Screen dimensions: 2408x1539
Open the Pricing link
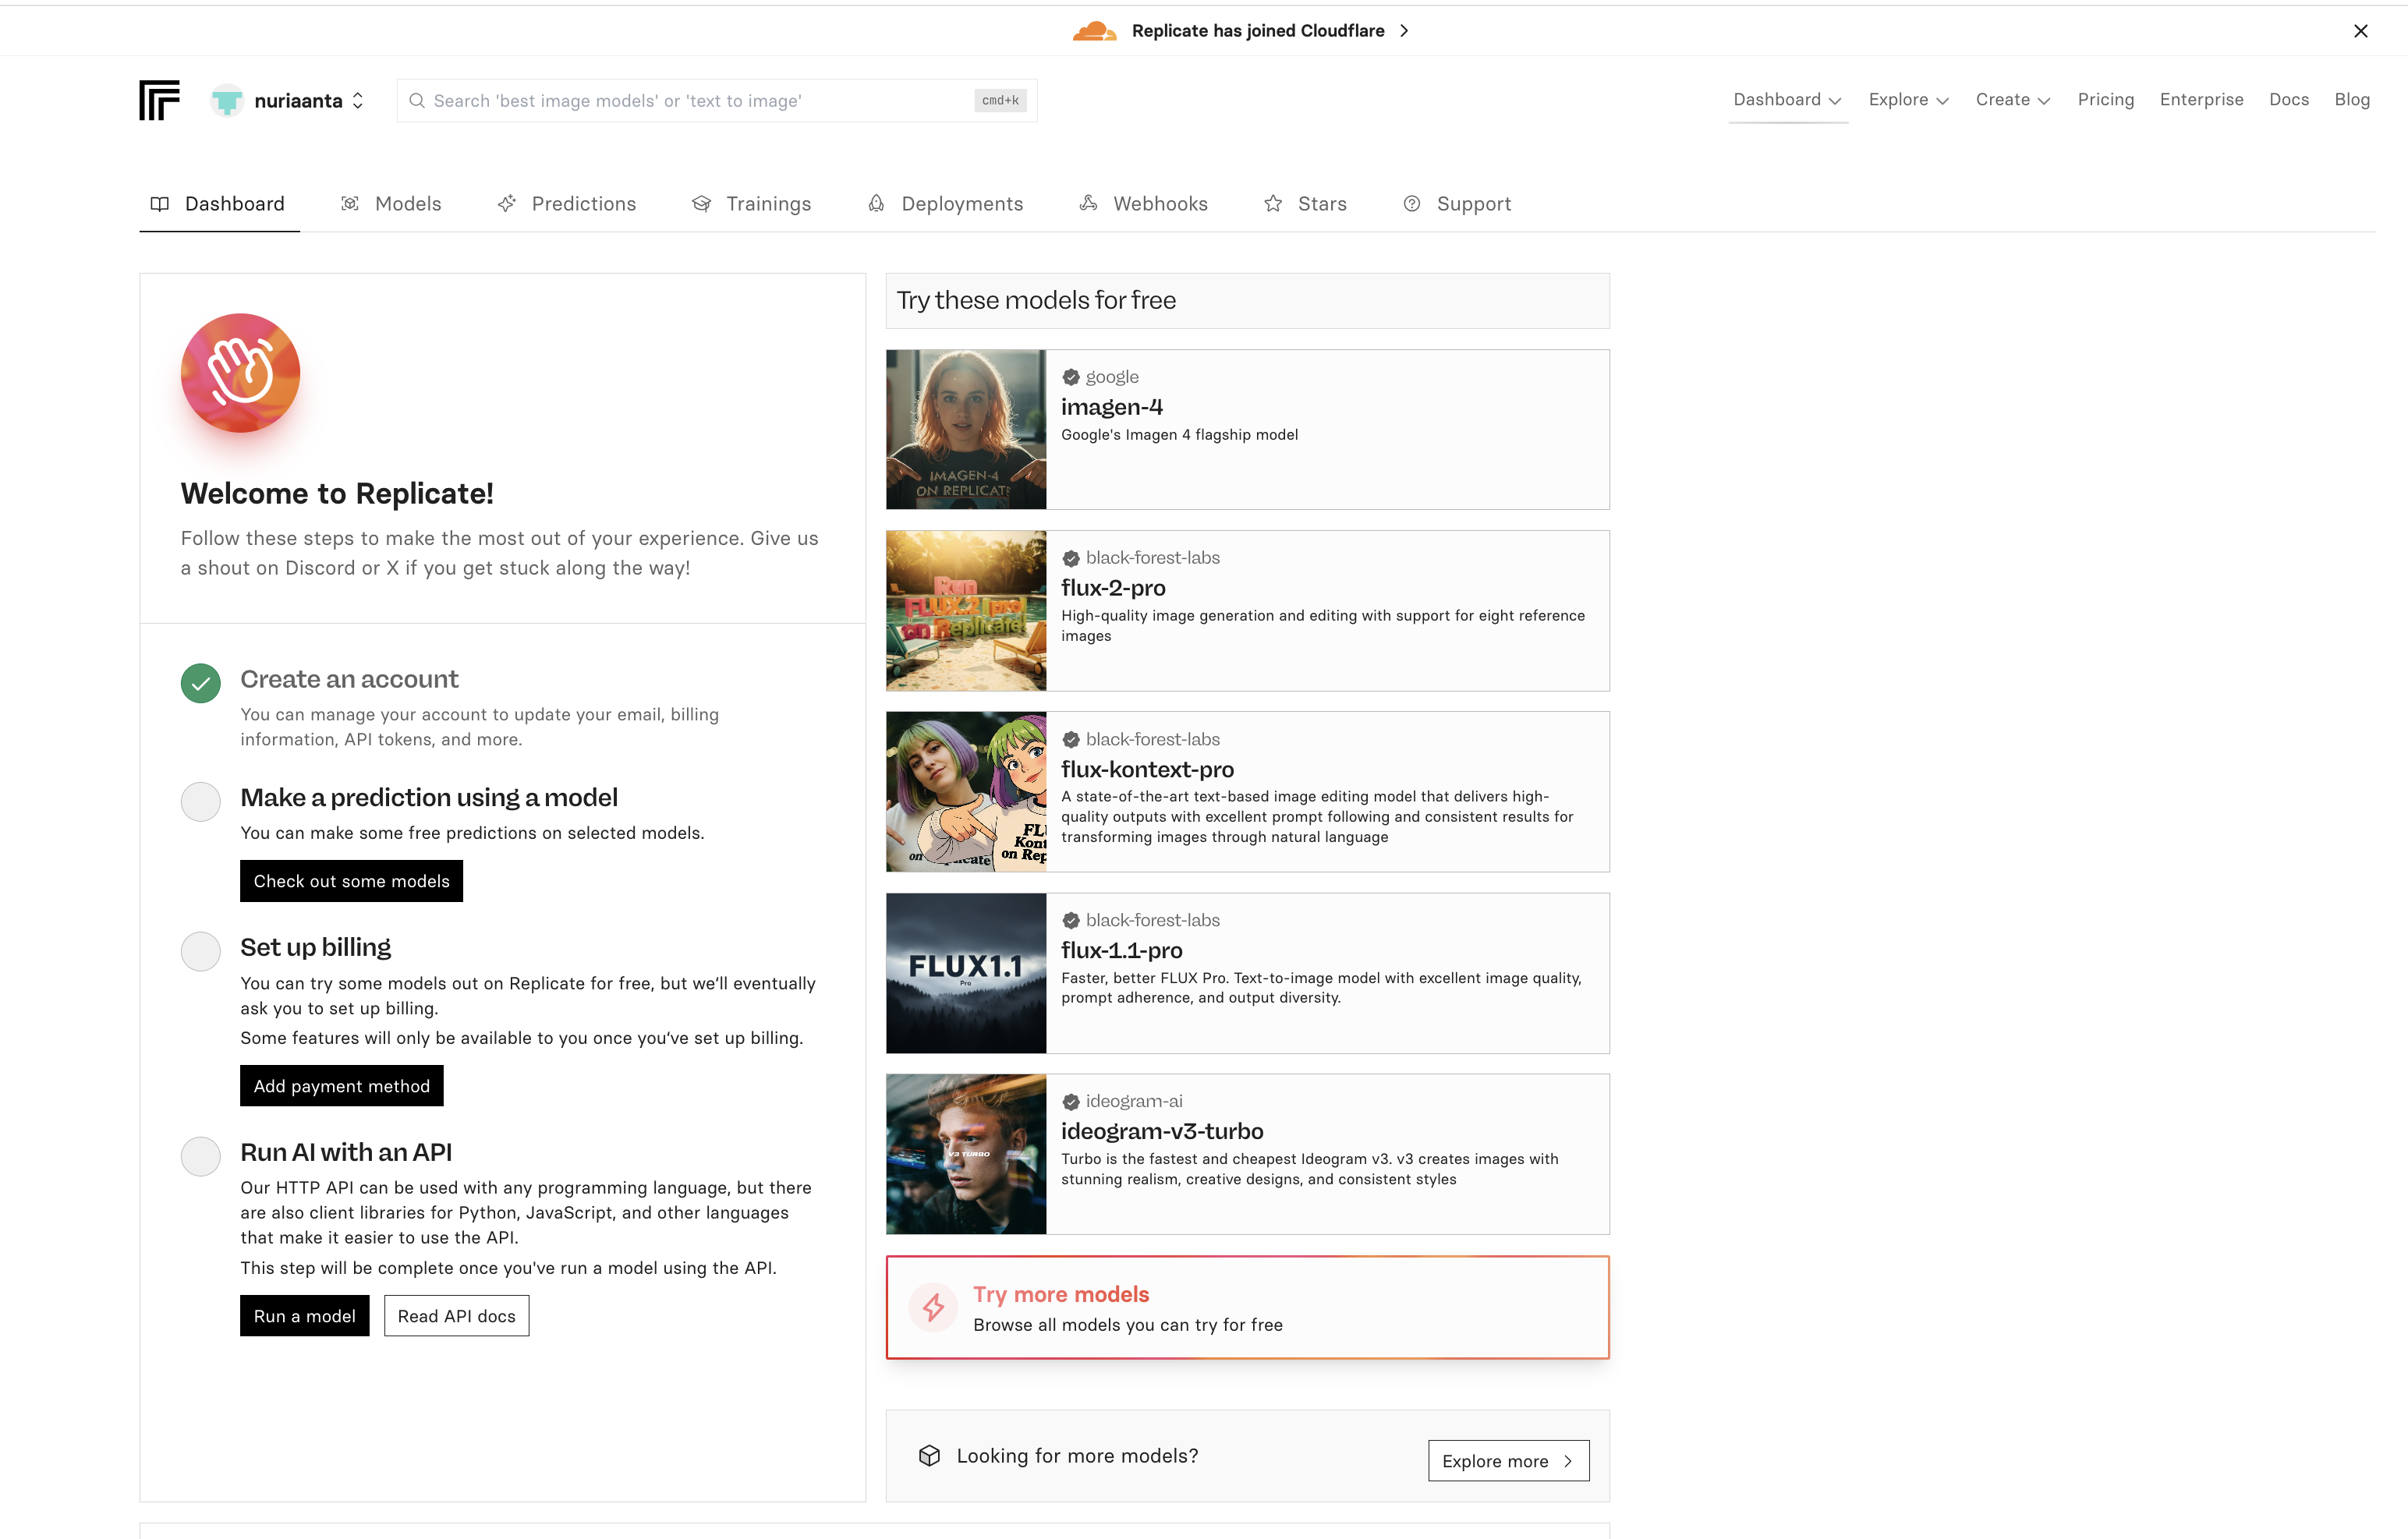(x=2105, y=99)
